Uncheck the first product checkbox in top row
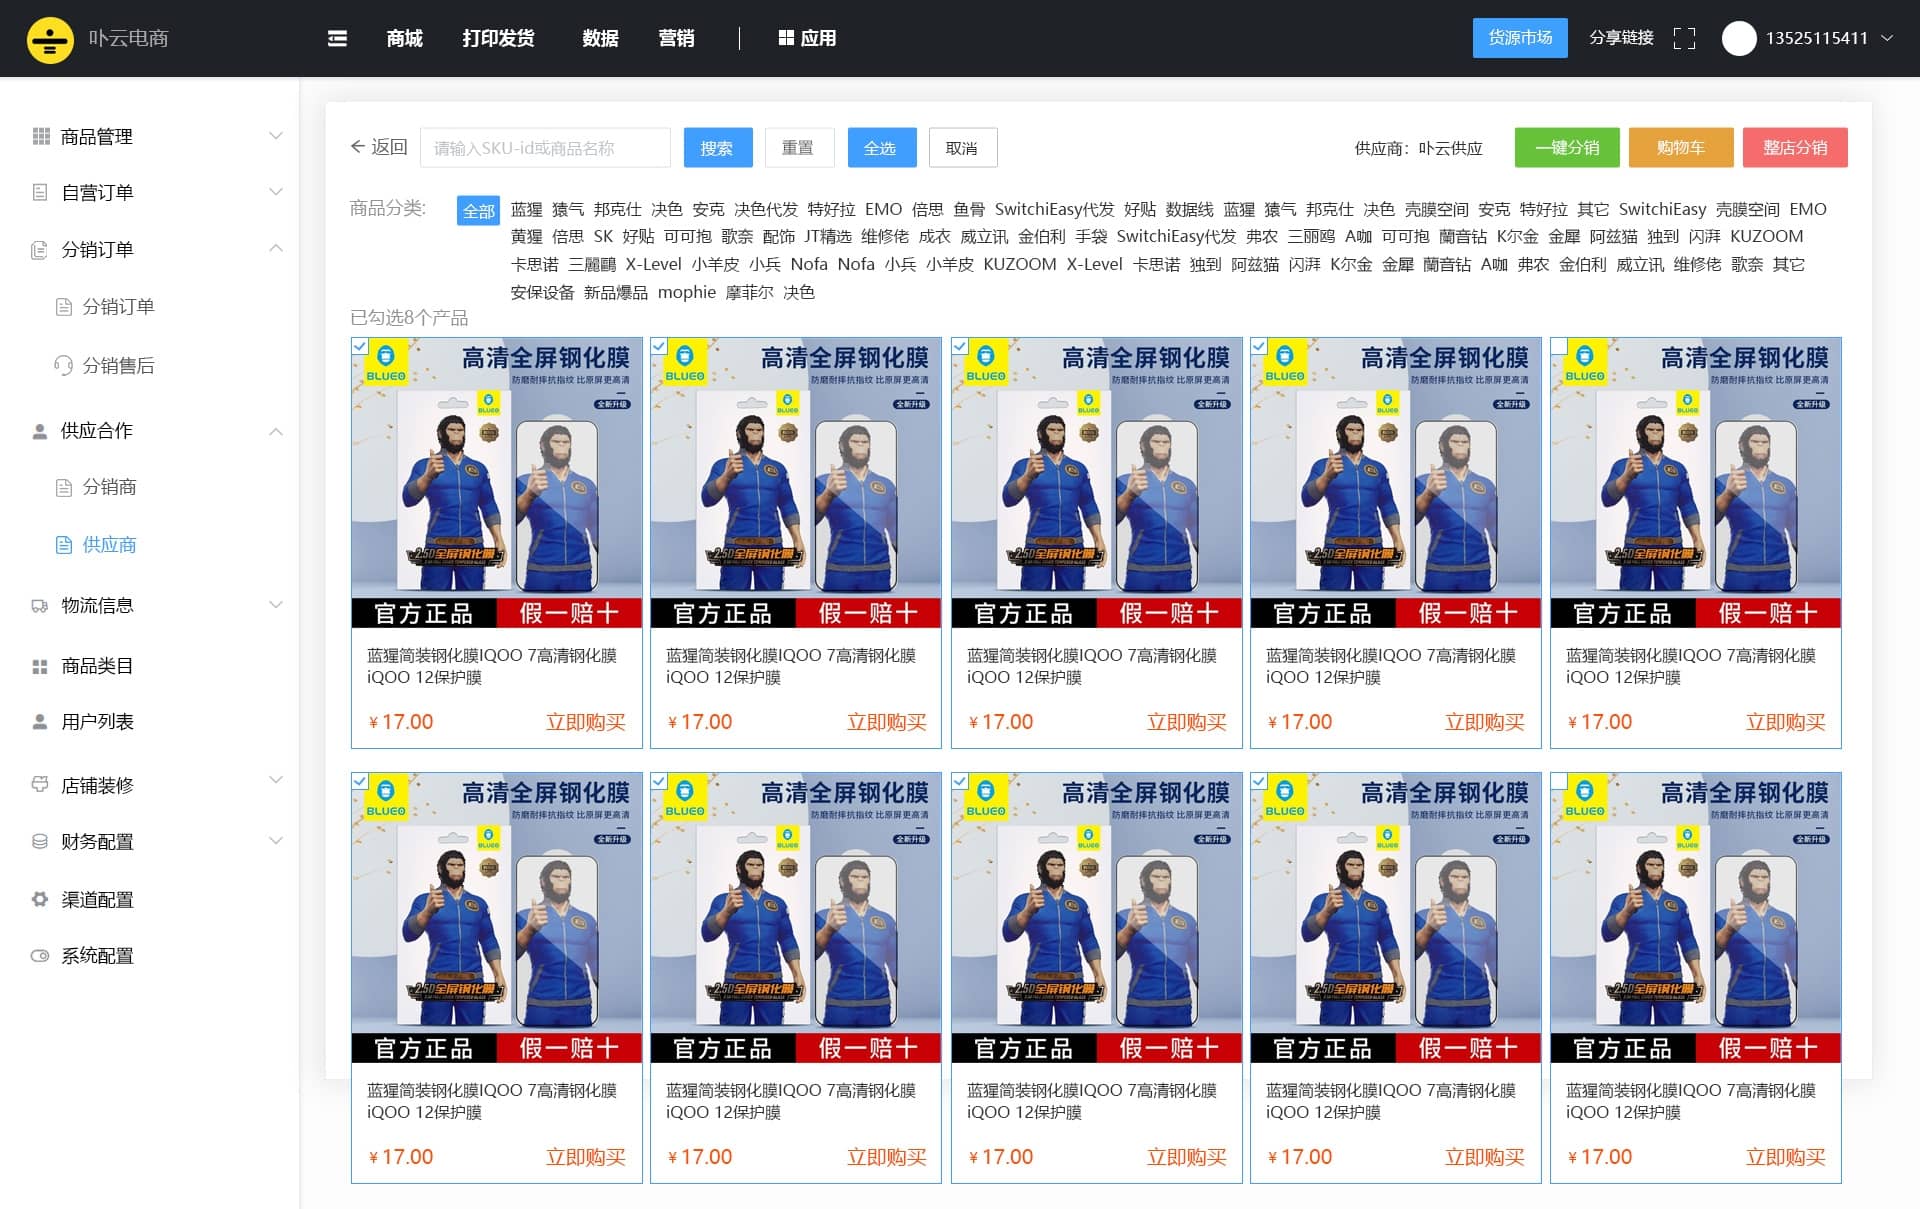This screenshot has width=1920, height=1209. [x=360, y=346]
